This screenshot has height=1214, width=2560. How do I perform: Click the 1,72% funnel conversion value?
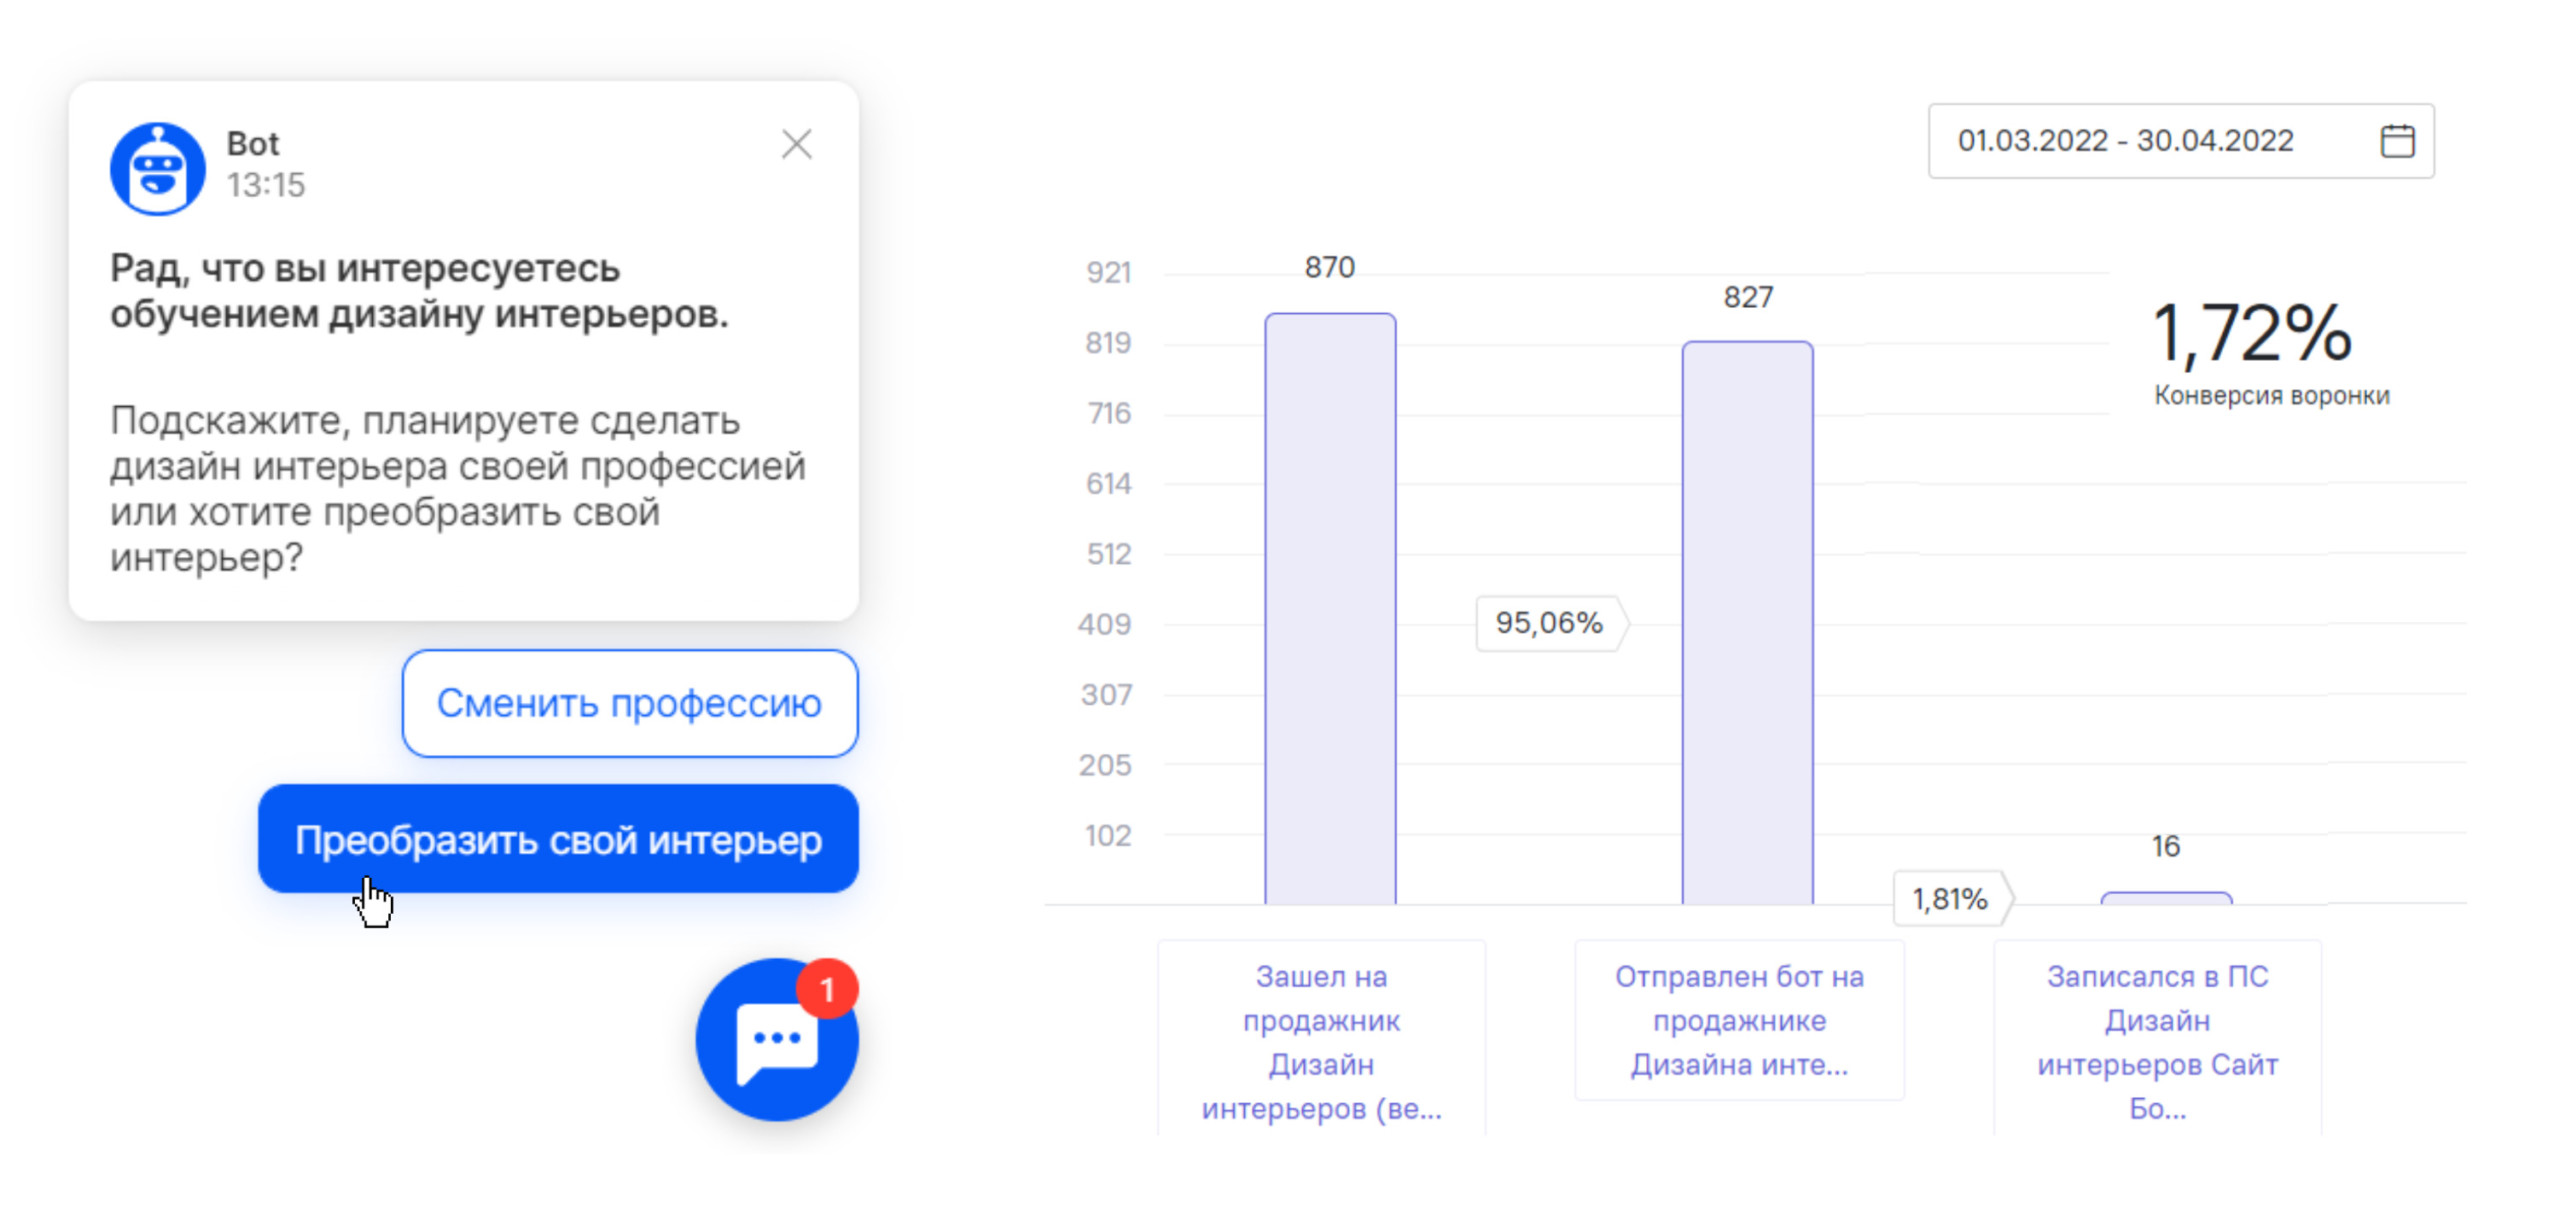click(x=2250, y=333)
